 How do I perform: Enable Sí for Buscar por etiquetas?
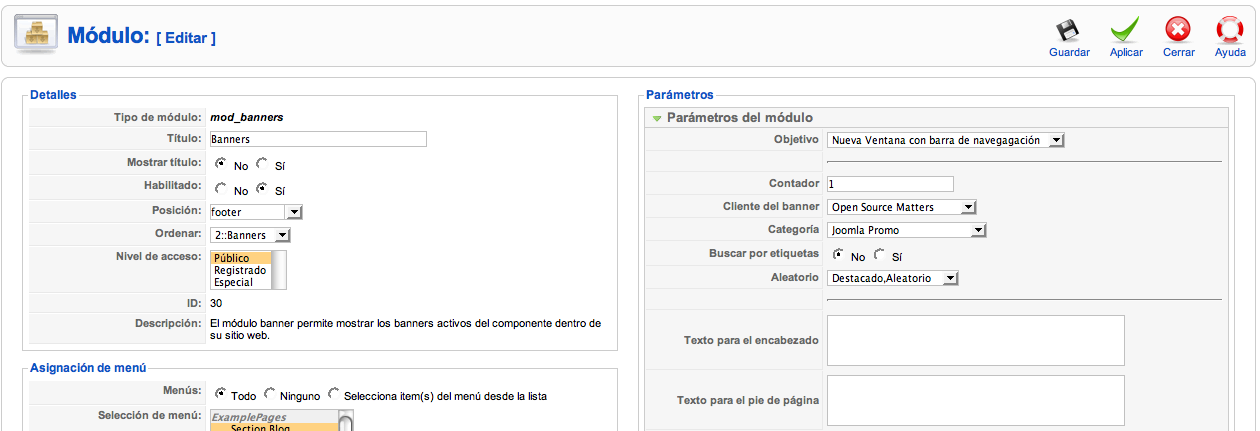(x=880, y=255)
